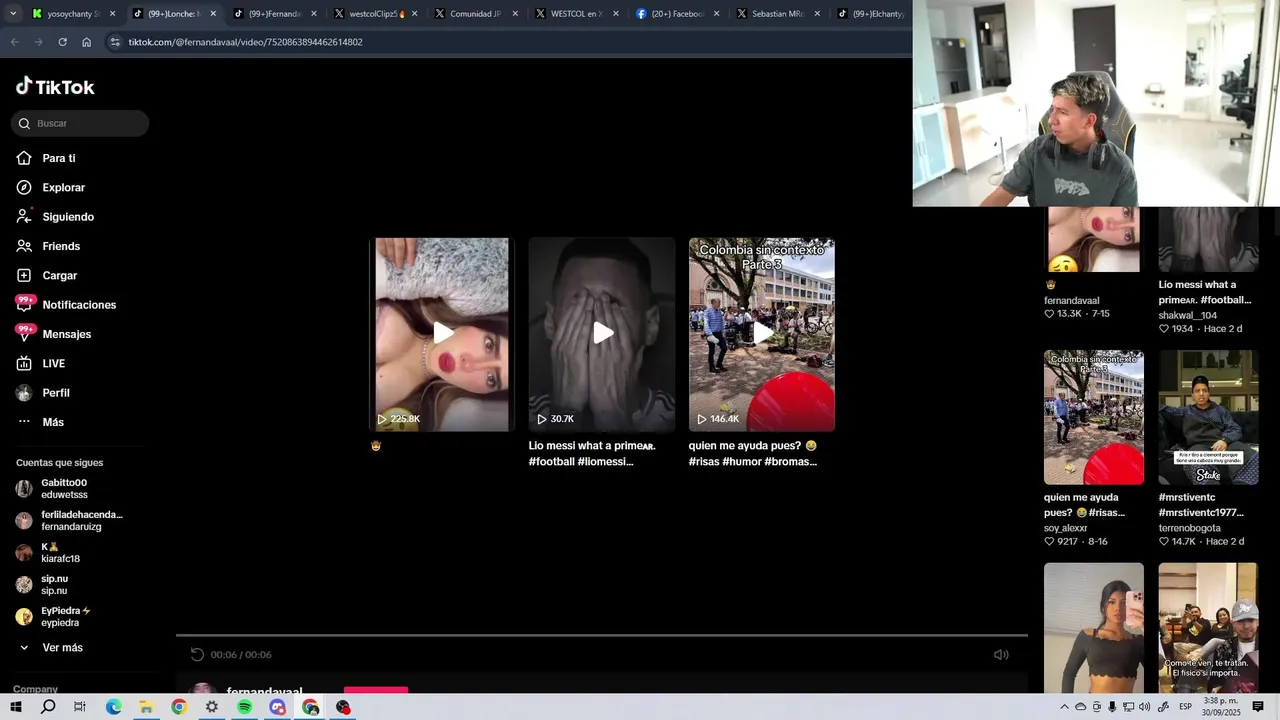Open site information icon in address bar
1280x720 pixels.
[114, 42]
